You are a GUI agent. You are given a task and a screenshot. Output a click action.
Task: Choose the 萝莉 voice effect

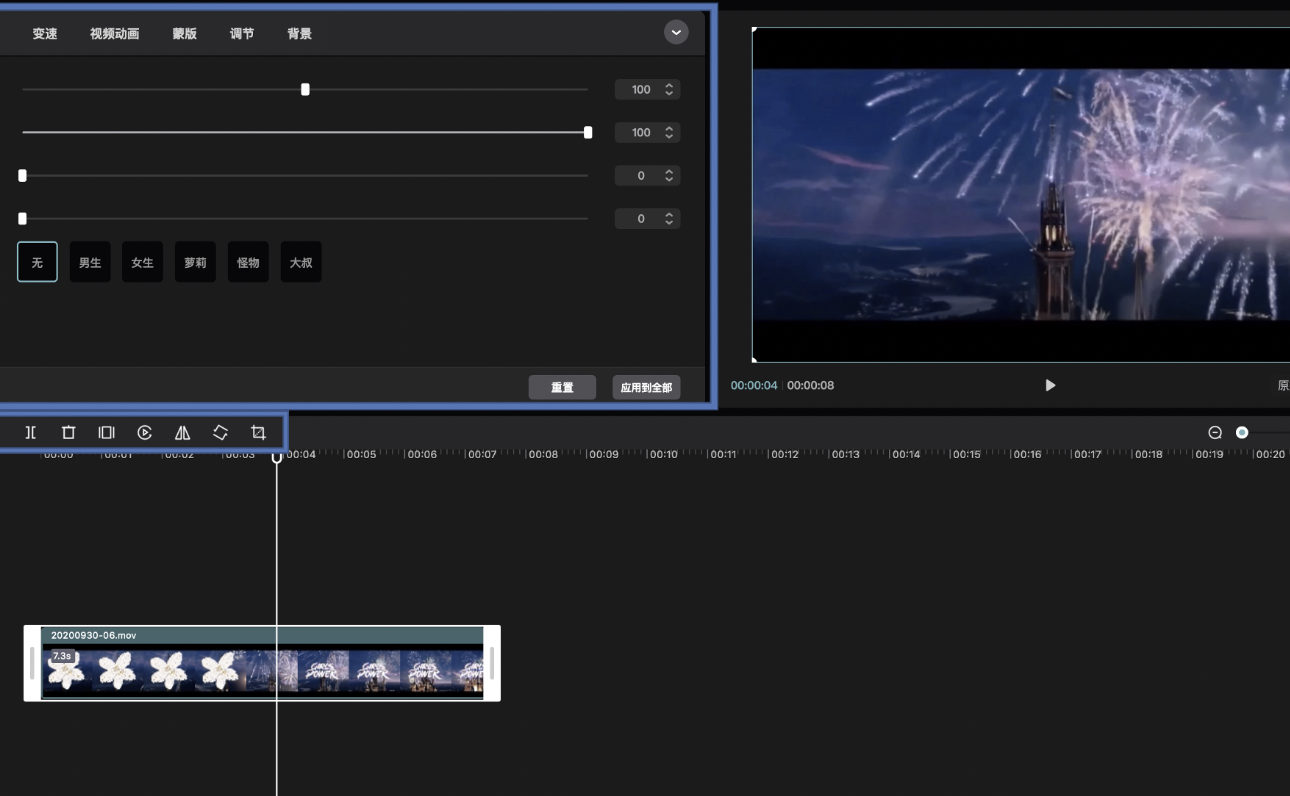[195, 262]
